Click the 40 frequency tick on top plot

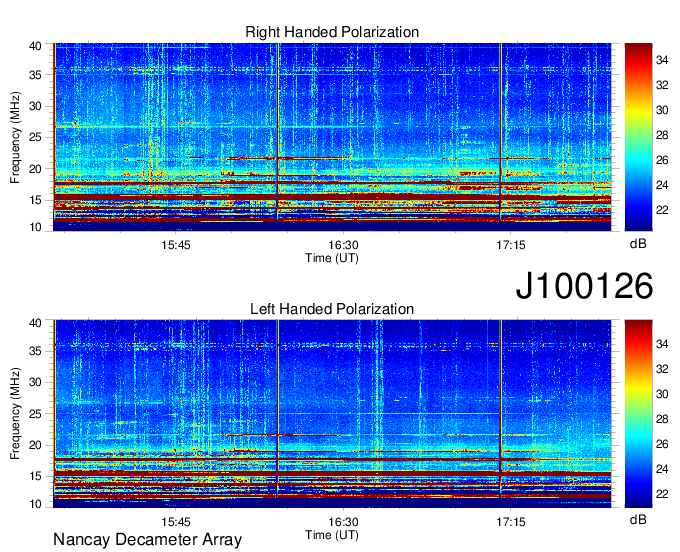click(35, 46)
